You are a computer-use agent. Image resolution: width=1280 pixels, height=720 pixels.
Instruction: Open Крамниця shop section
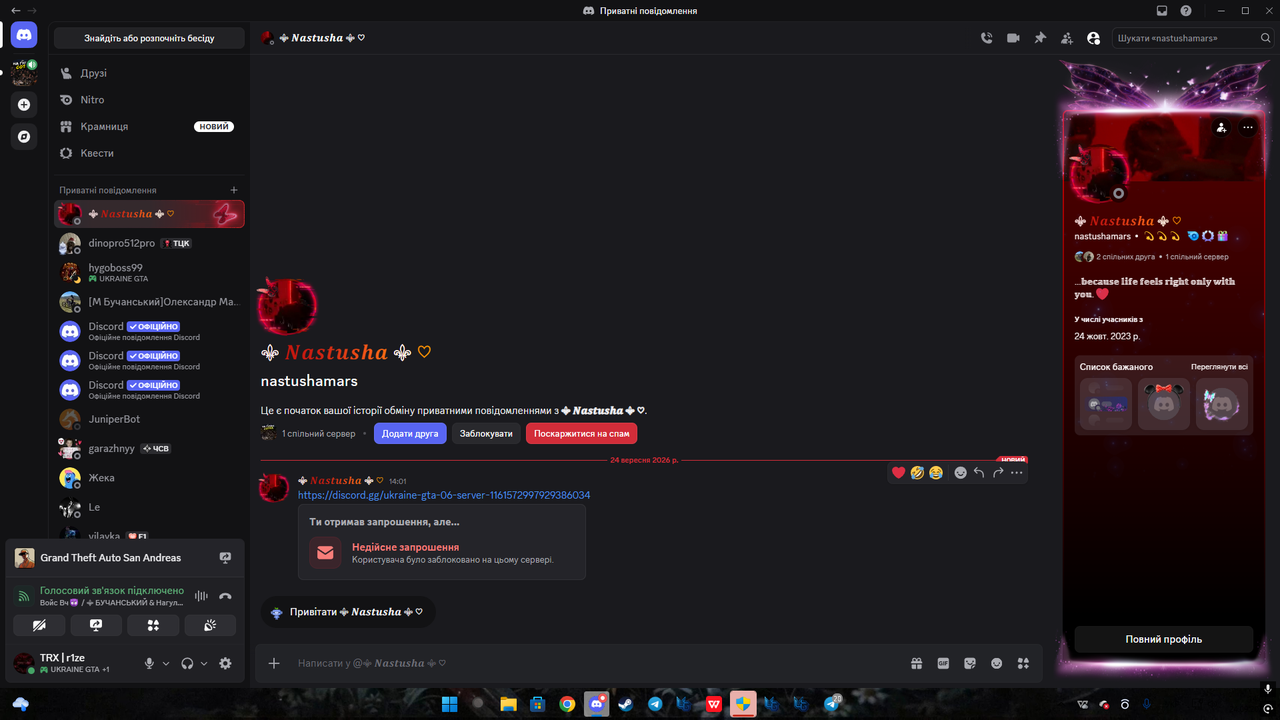pyautogui.click(x=149, y=127)
